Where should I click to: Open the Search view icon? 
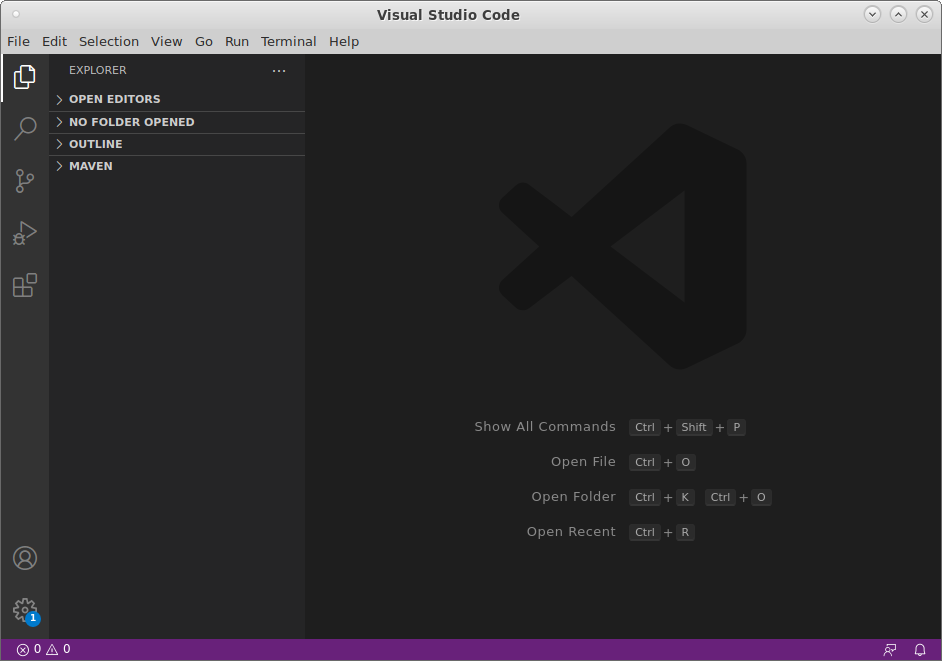click(25, 129)
